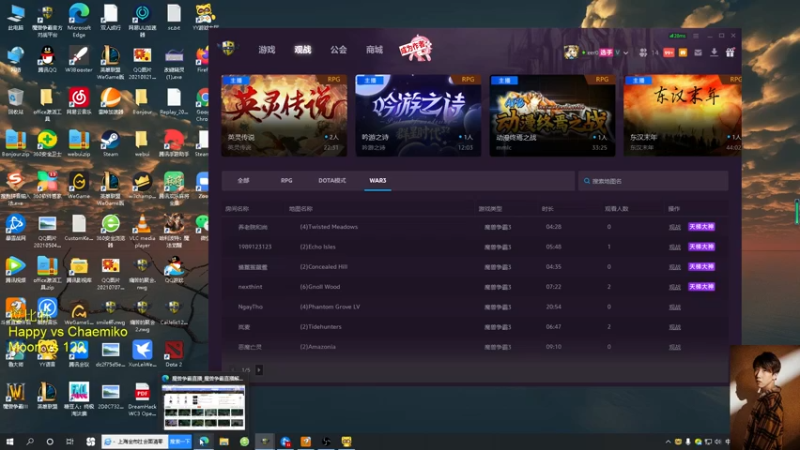Spectate the Amazonia match
The height and width of the screenshot is (450, 800).
click(674, 347)
